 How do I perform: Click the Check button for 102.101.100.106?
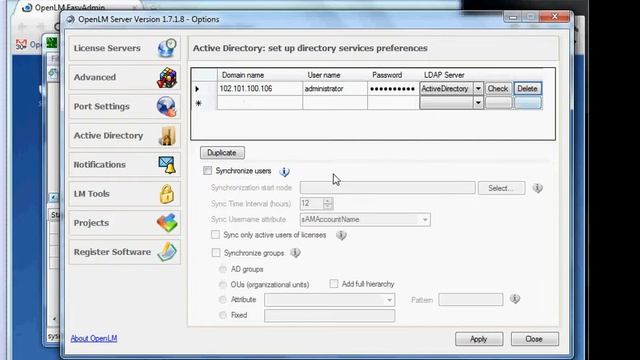point(498,89)
